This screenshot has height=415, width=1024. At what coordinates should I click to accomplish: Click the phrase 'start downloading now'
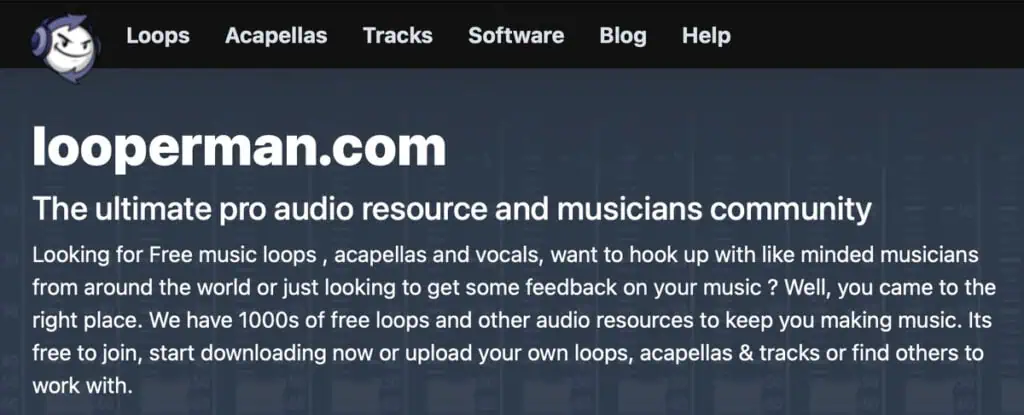[x=272, y=355]
